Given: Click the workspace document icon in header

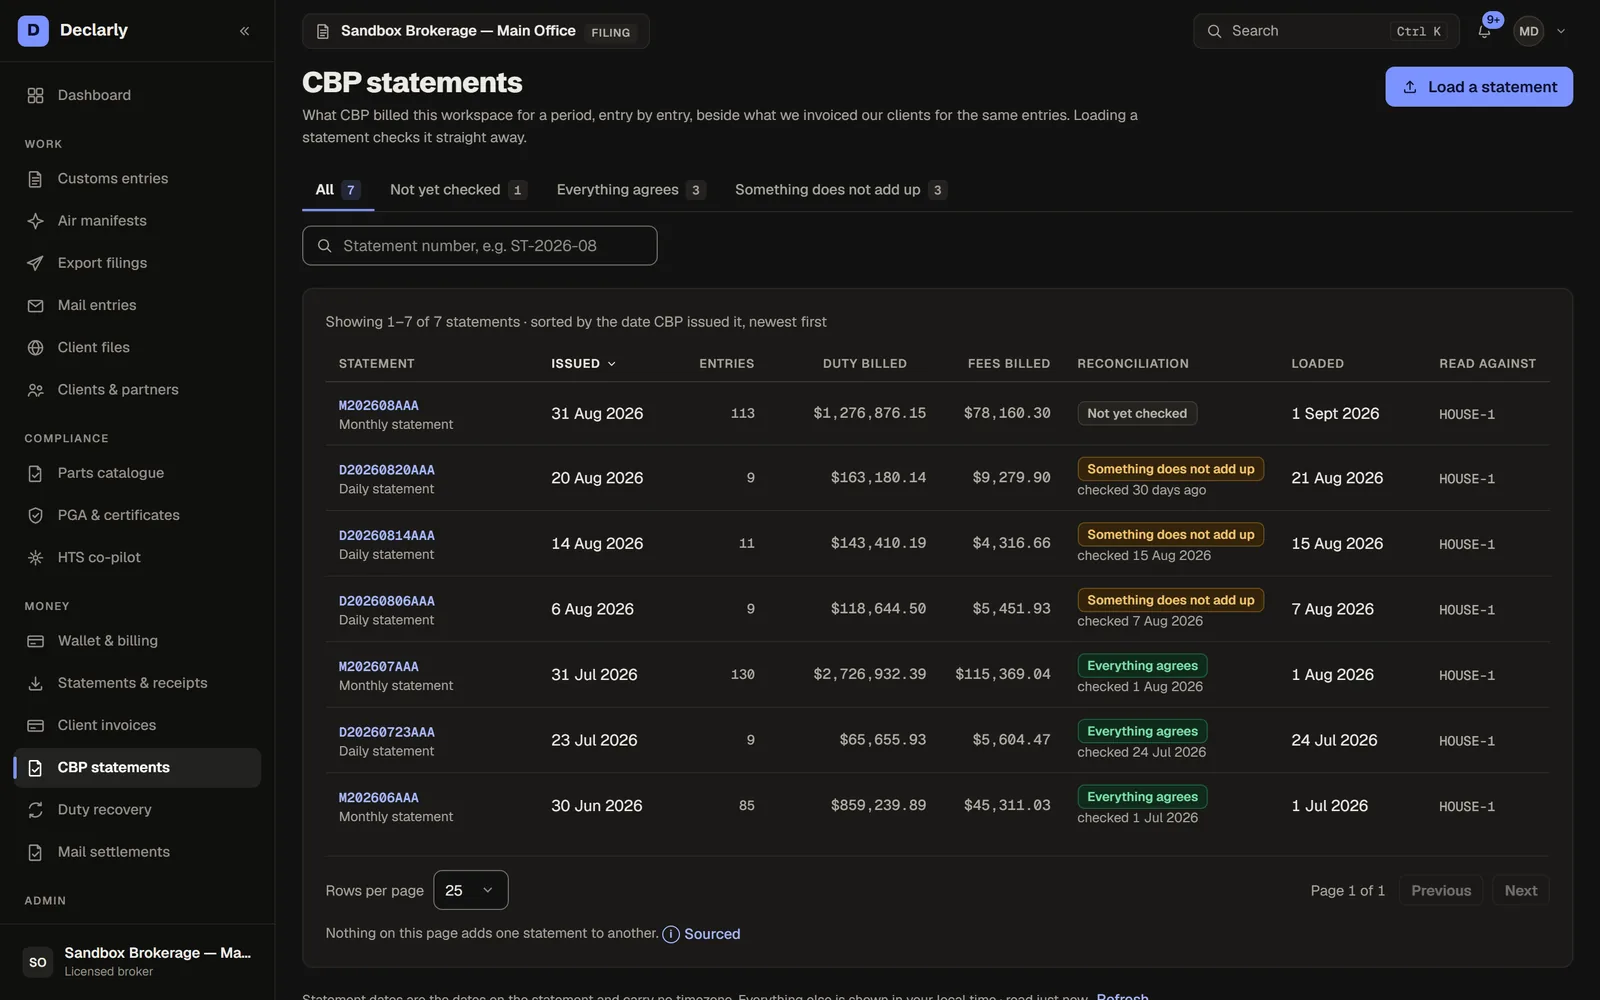Looking at the screenshot, I should (x=323, y=31).
